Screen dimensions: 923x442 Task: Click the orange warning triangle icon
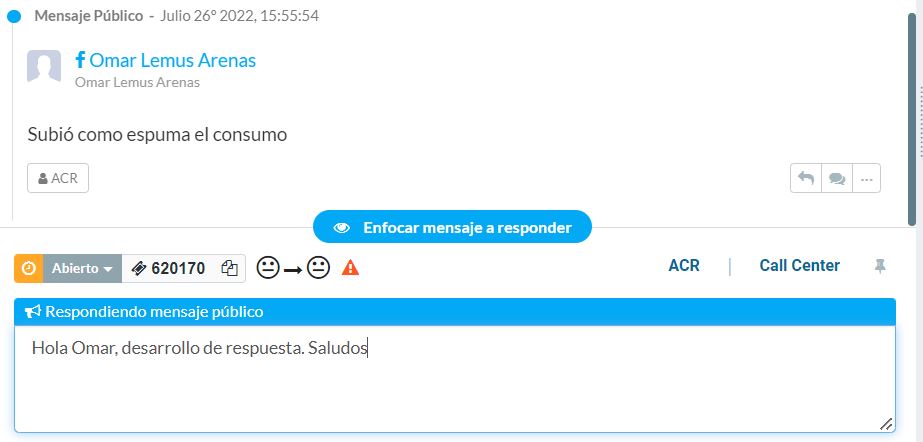tap(350, 268)
